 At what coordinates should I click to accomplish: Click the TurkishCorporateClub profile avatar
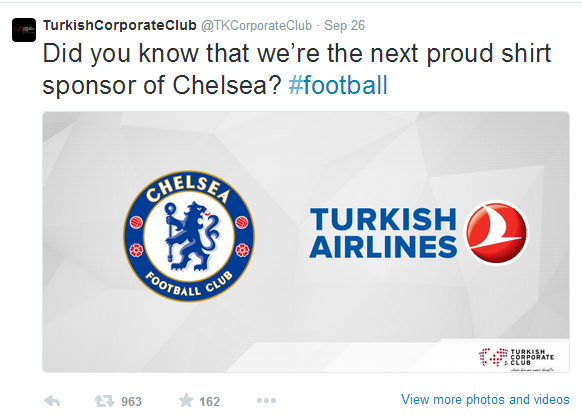click(24, 30)
